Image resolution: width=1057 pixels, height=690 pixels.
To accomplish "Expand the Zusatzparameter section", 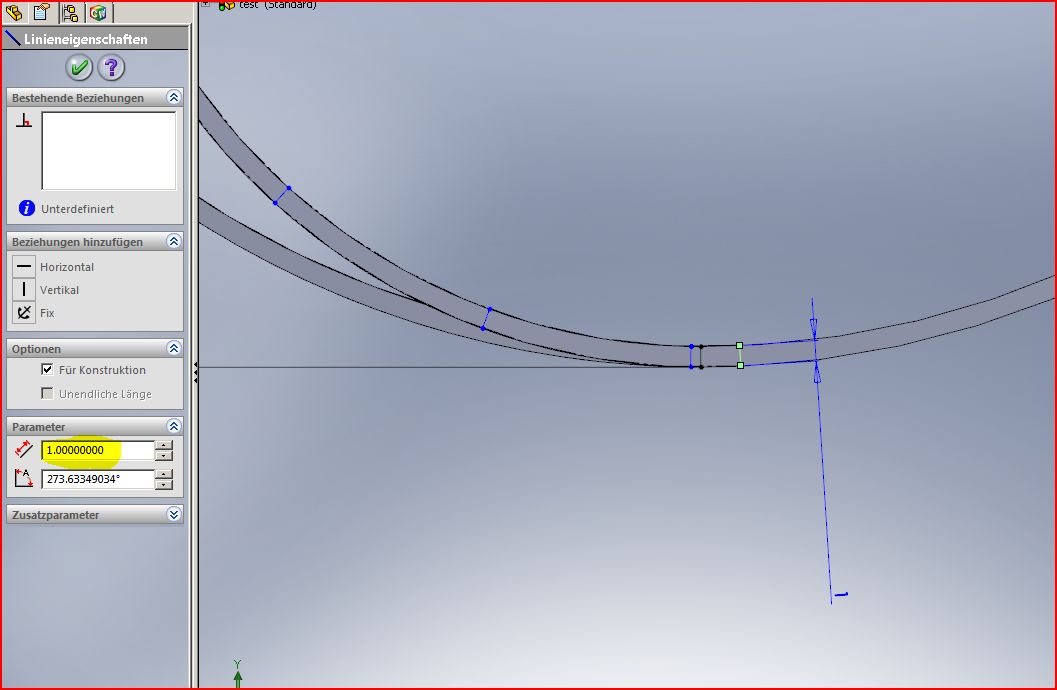I will click(x=173, y=514).
